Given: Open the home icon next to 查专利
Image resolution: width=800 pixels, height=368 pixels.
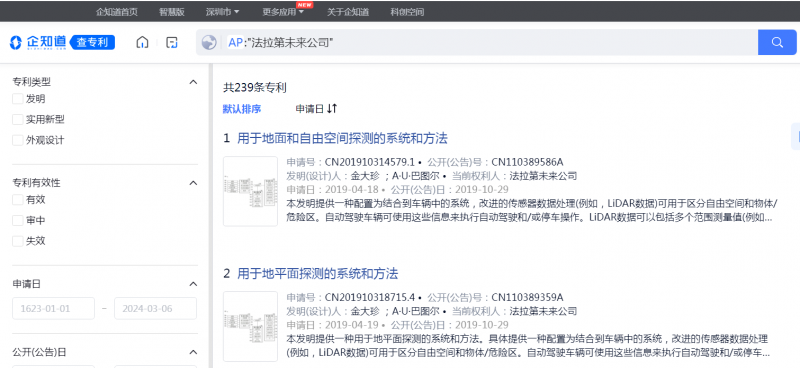Looking at the screenshot, I should (x=142, y=42).
